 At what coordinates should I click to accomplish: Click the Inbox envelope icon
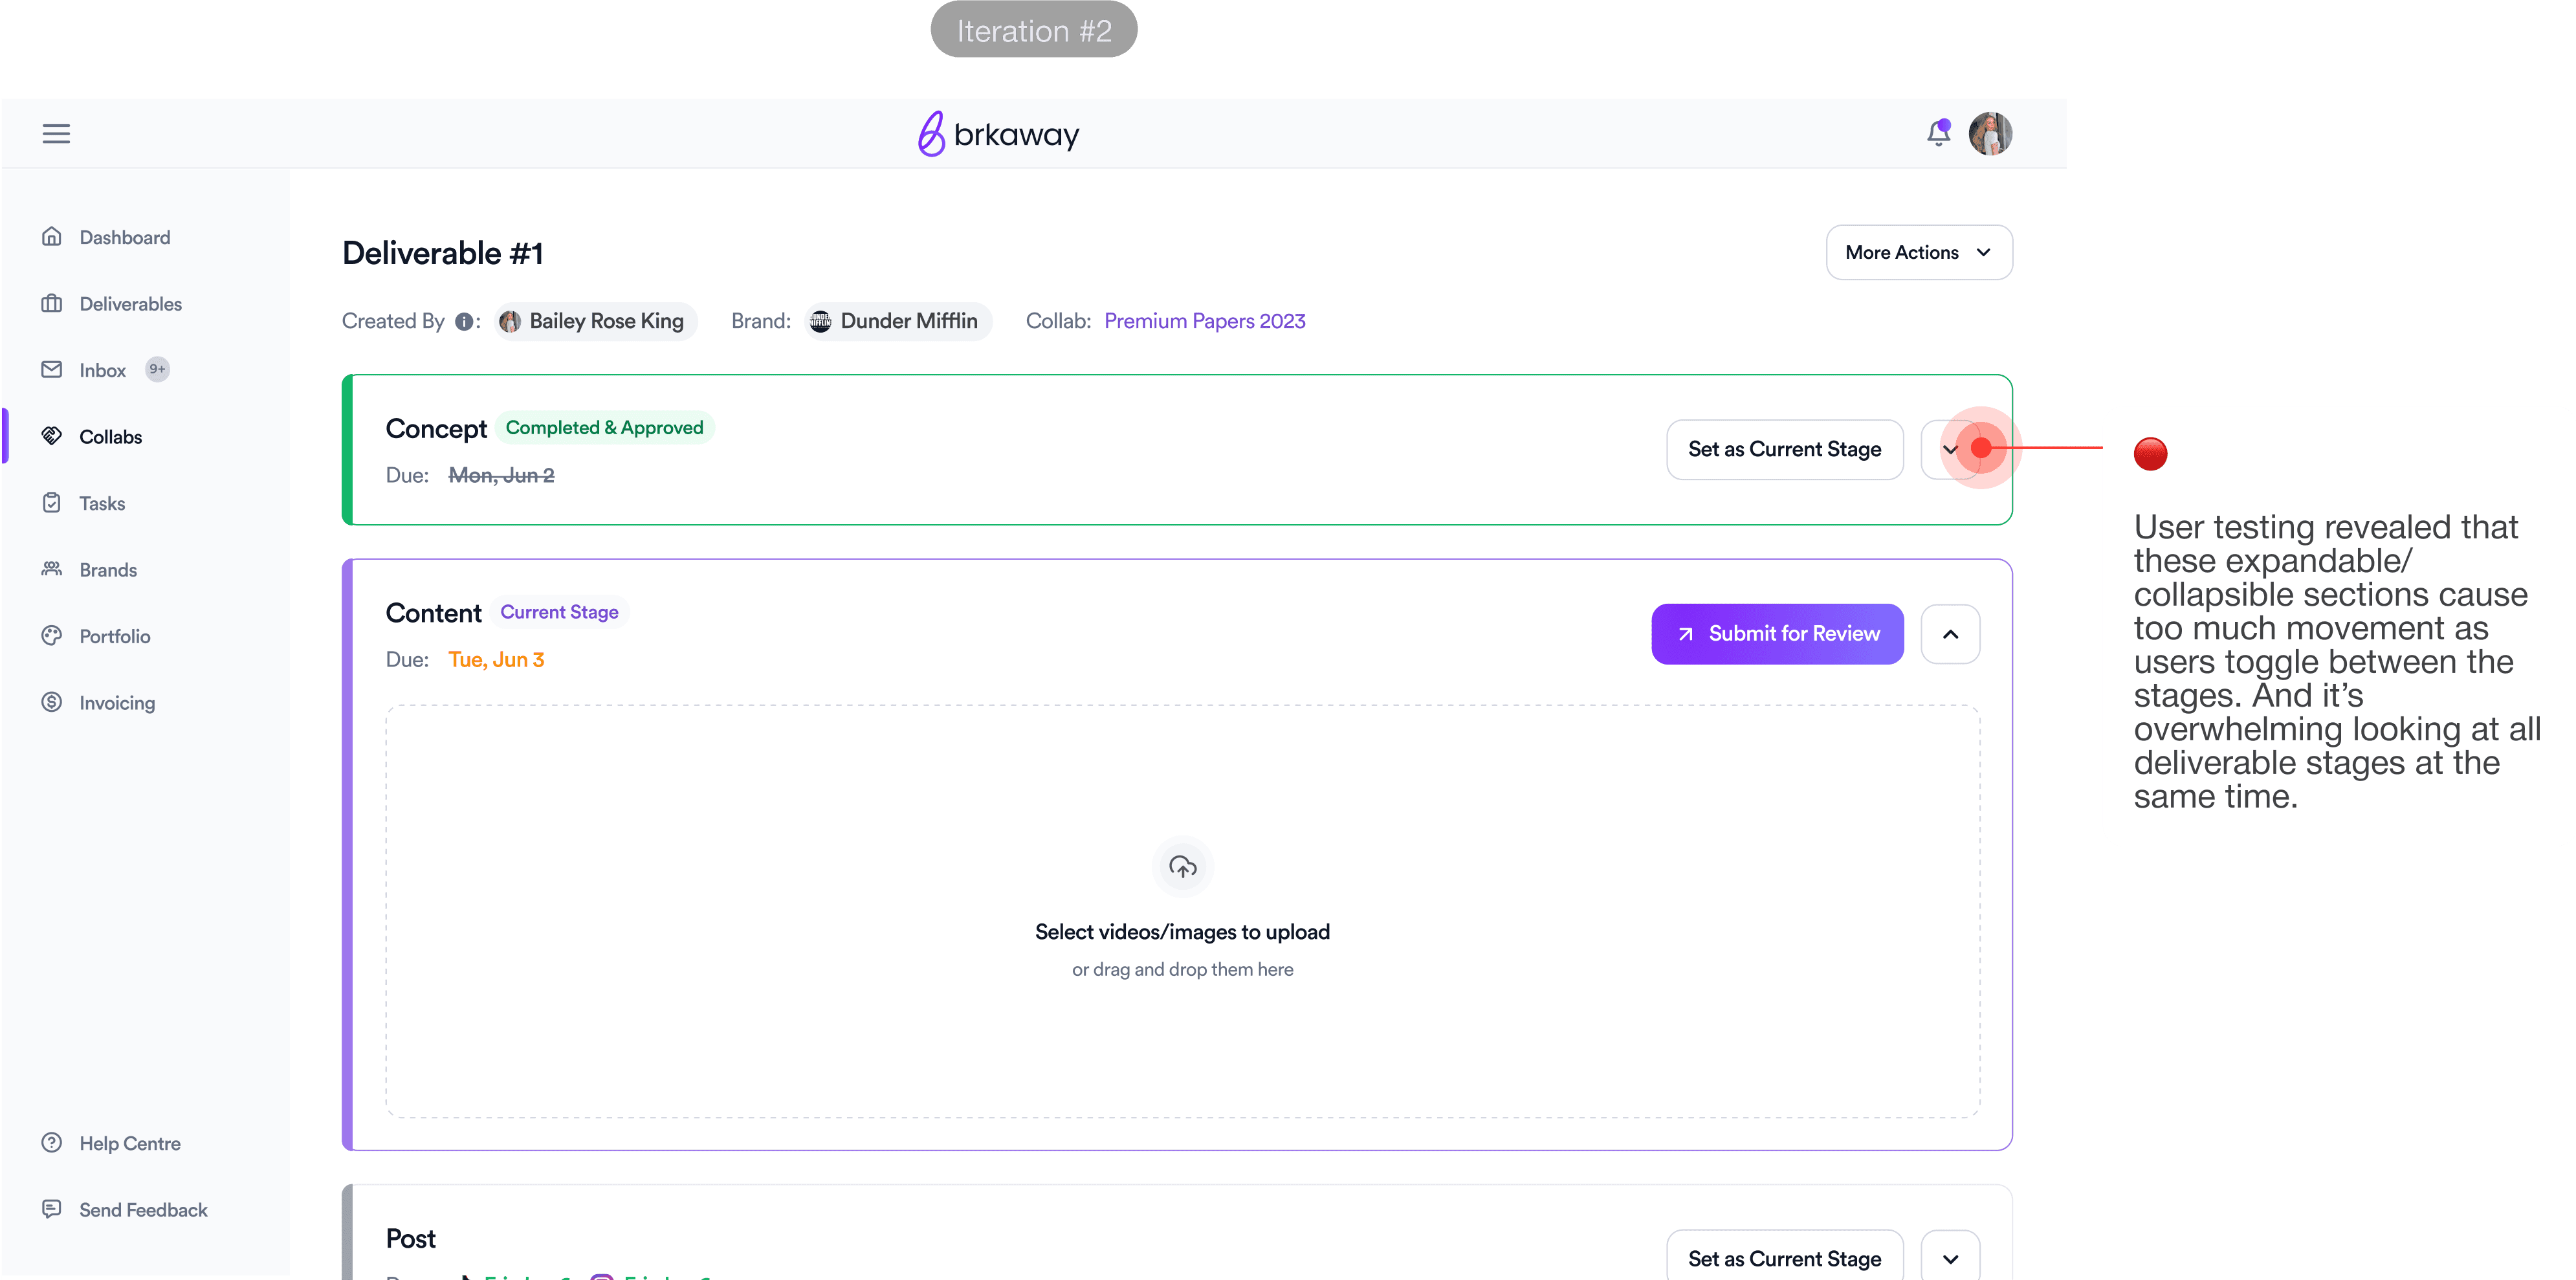tap(52, 370)
